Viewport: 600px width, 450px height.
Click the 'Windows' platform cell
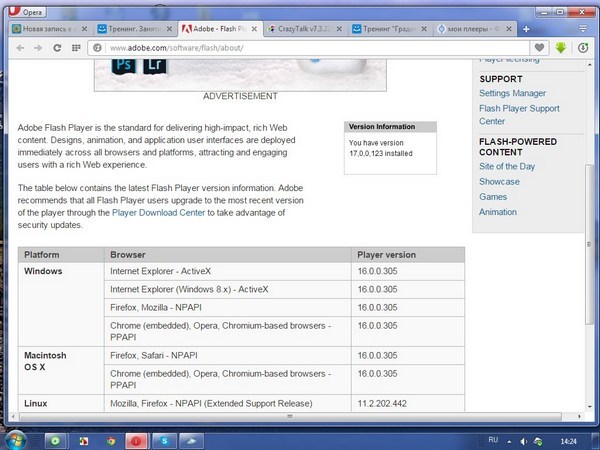(61, 305)
